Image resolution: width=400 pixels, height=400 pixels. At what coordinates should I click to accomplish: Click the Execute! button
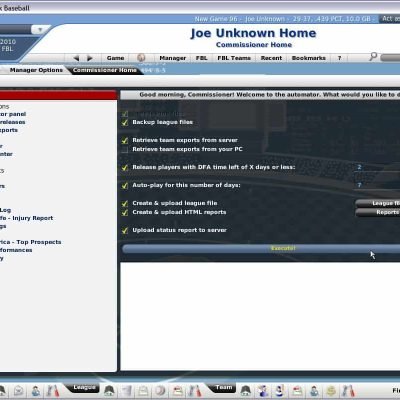261,248
